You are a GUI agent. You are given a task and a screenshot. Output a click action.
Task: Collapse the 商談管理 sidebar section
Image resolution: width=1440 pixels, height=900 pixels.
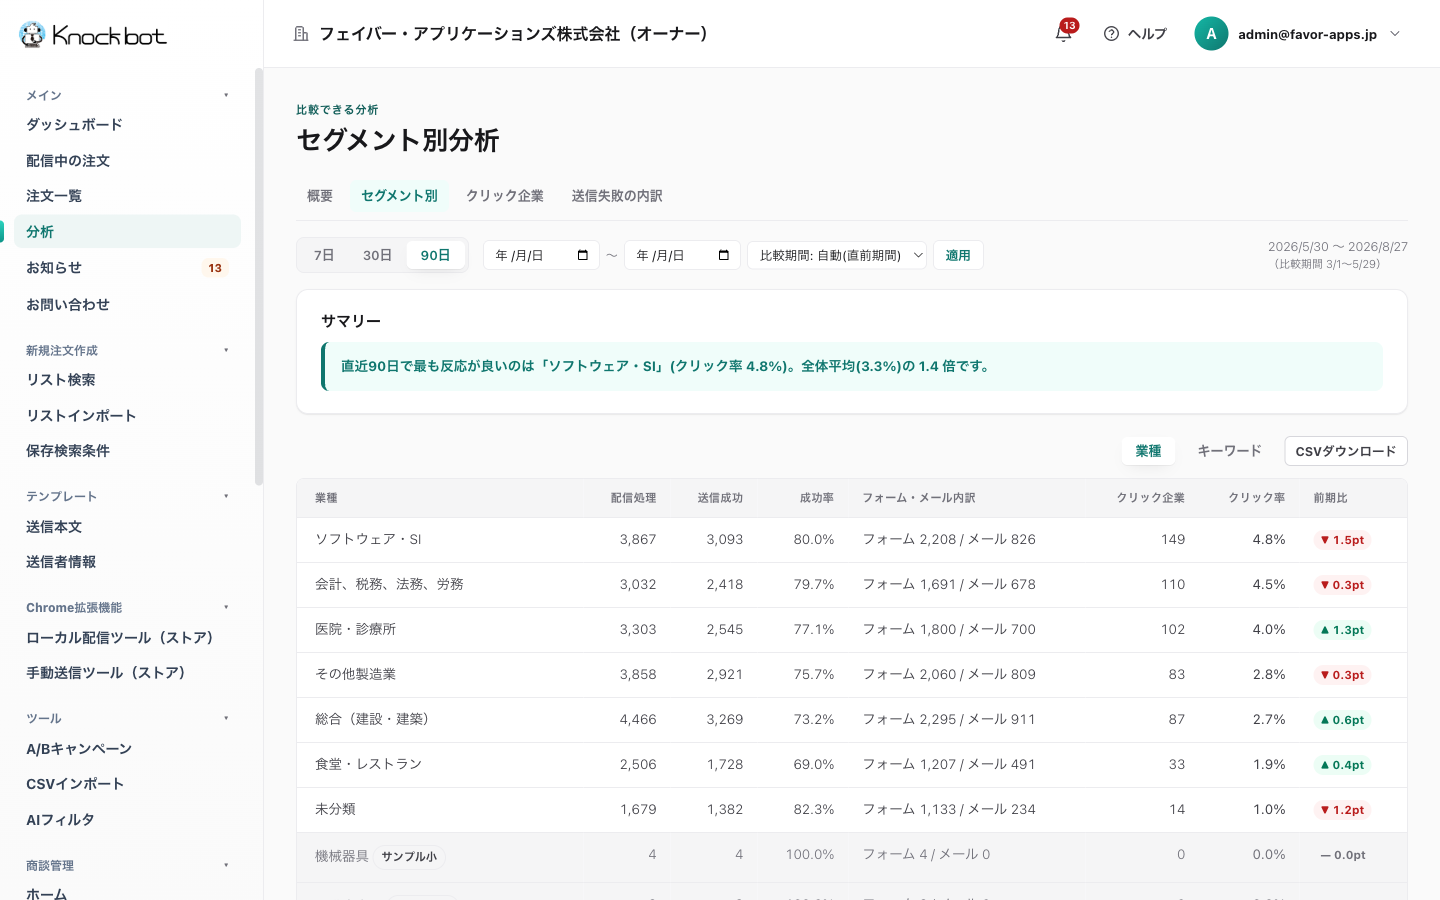pyautogui.click(x=226, y=865)
